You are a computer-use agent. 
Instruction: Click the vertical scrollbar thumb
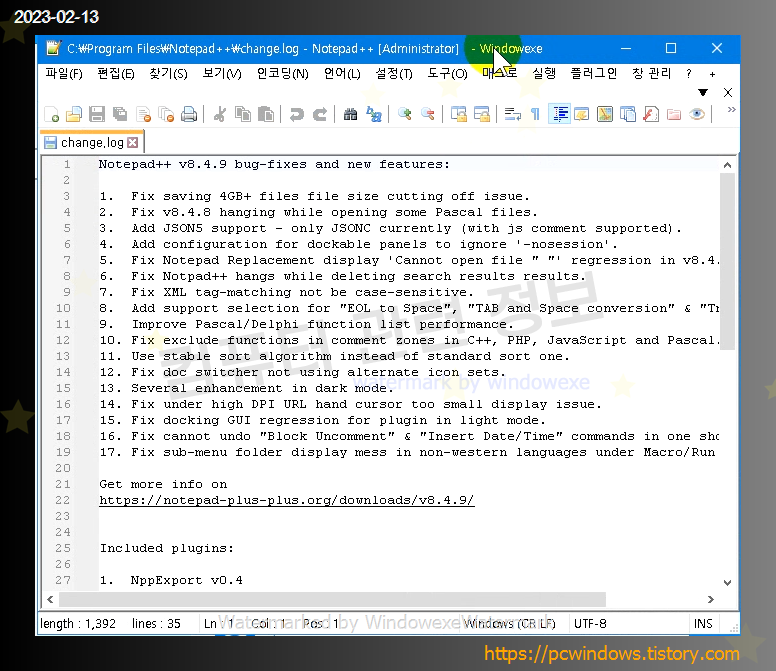point(727,261)
